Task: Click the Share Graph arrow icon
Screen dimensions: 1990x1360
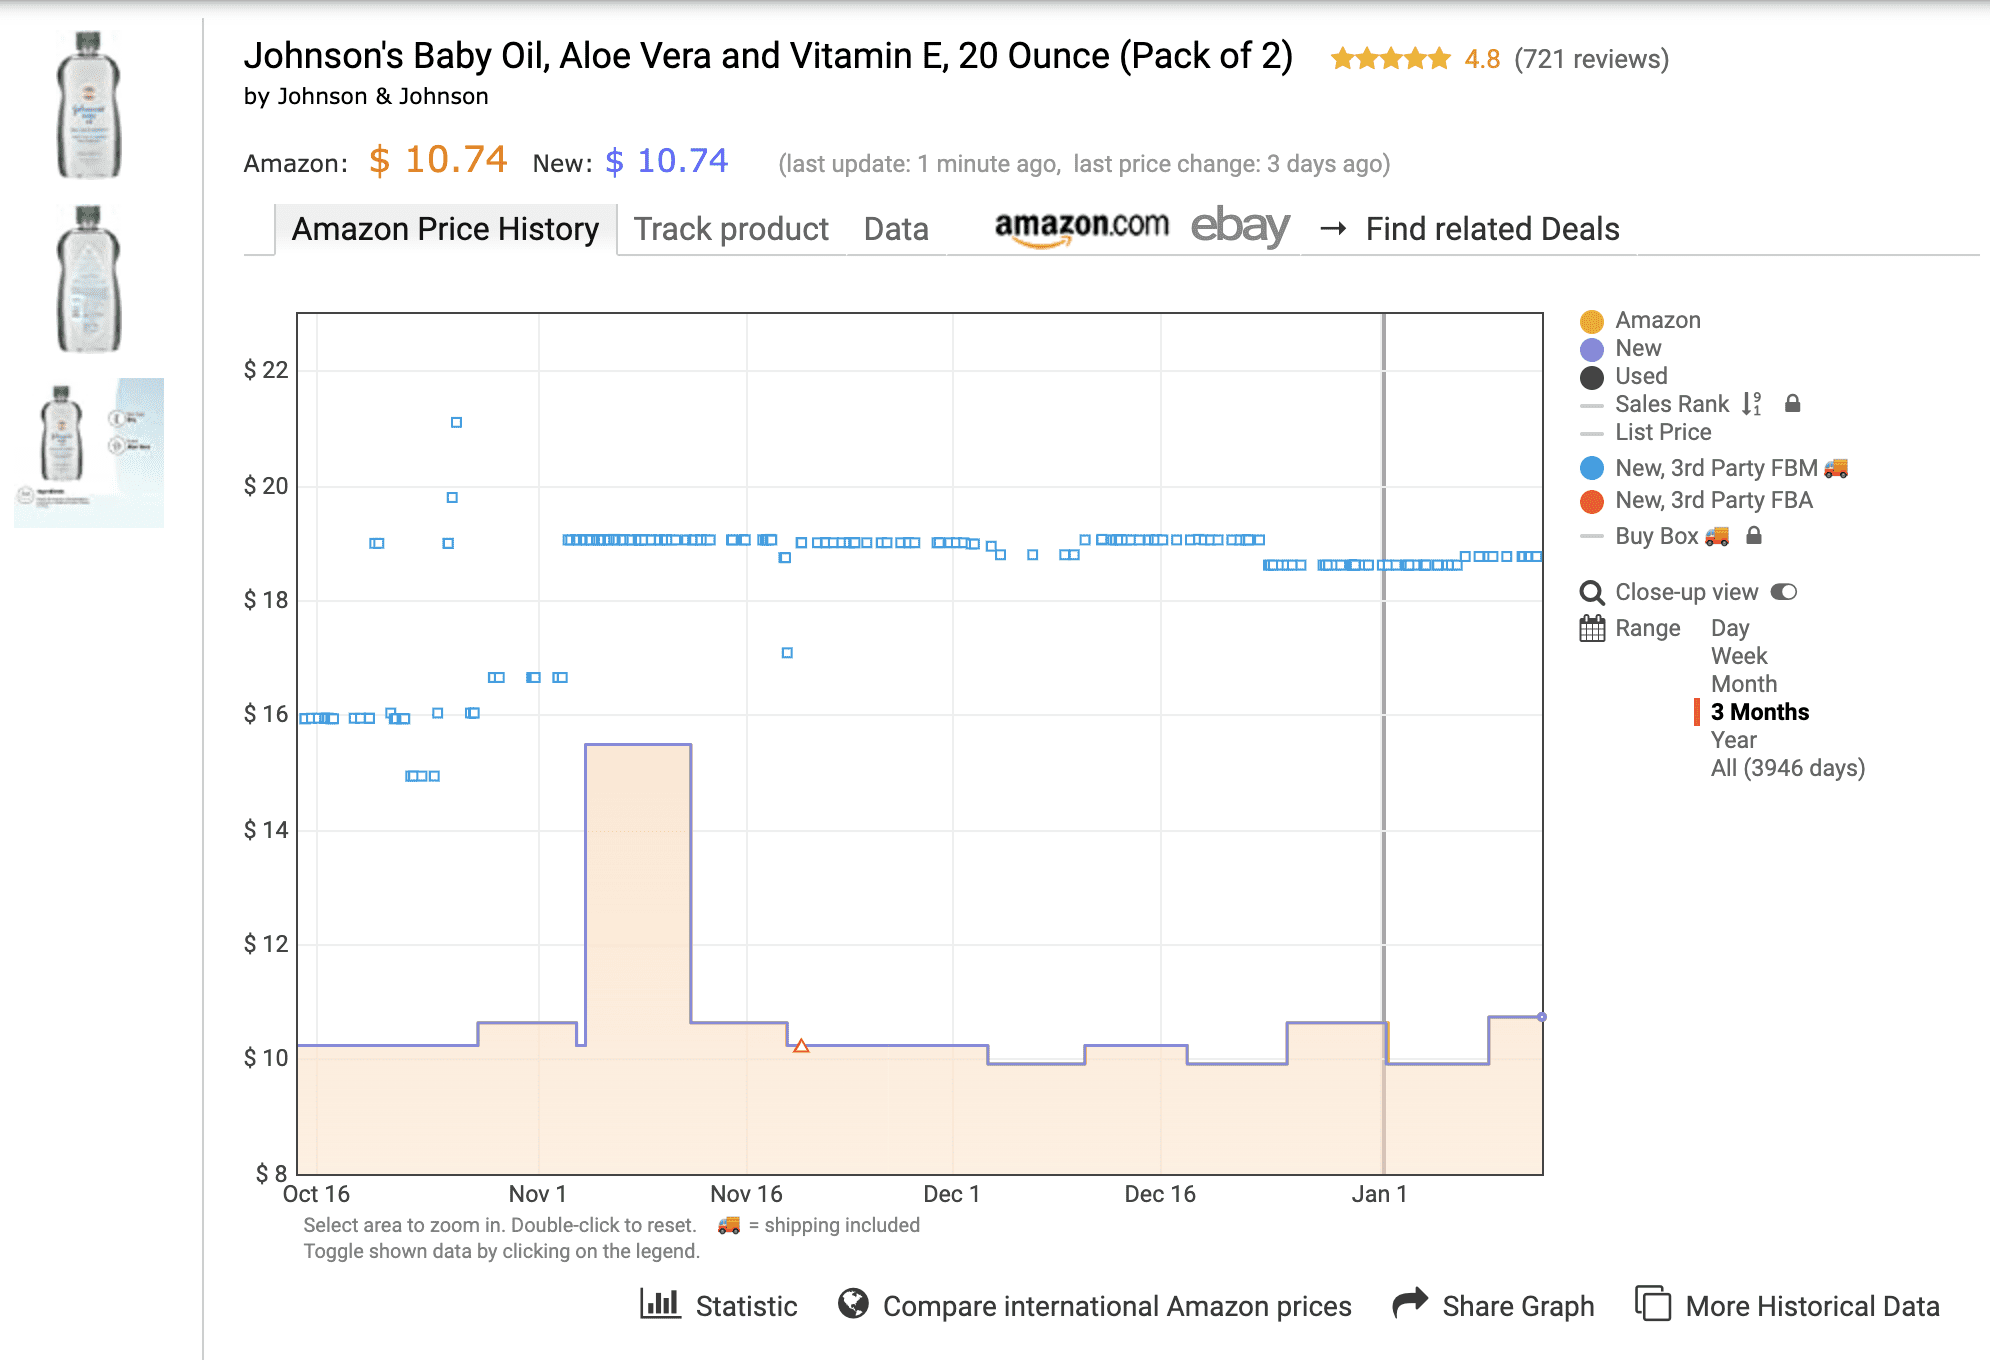Action: tap(1410, 1303)
